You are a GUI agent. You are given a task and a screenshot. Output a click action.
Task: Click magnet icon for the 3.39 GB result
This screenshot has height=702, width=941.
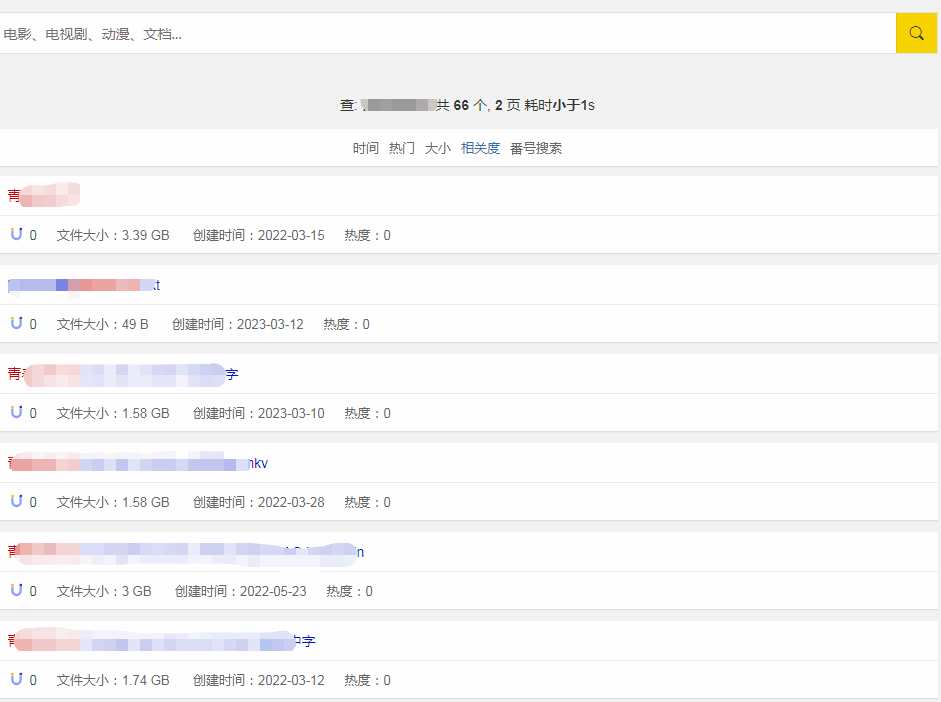click(x=17, y=234)
